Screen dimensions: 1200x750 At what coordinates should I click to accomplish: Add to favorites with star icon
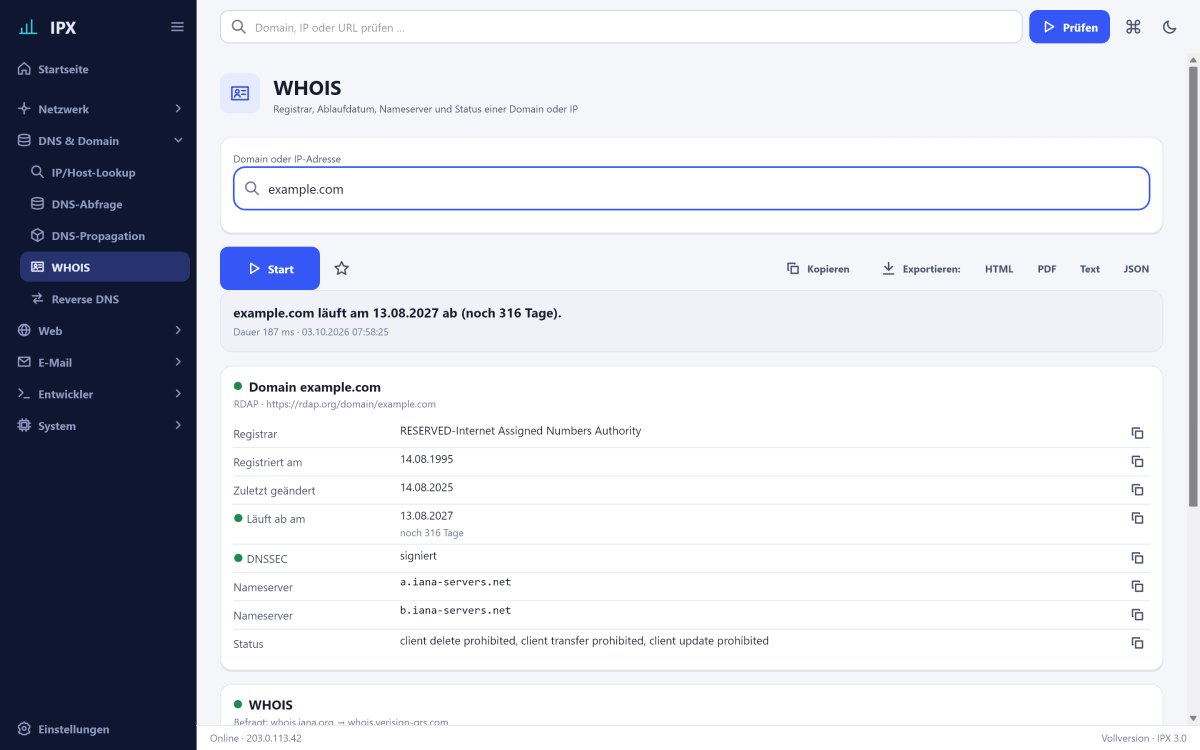click(x=341, y=268)
